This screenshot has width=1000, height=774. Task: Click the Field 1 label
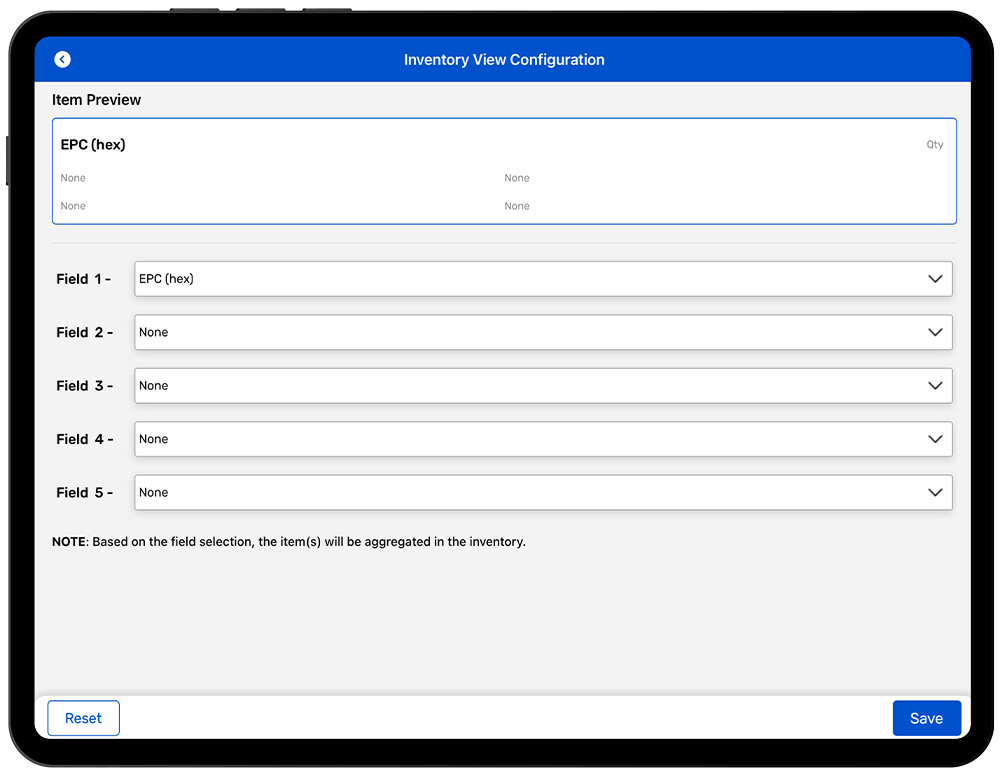point(83,279)
